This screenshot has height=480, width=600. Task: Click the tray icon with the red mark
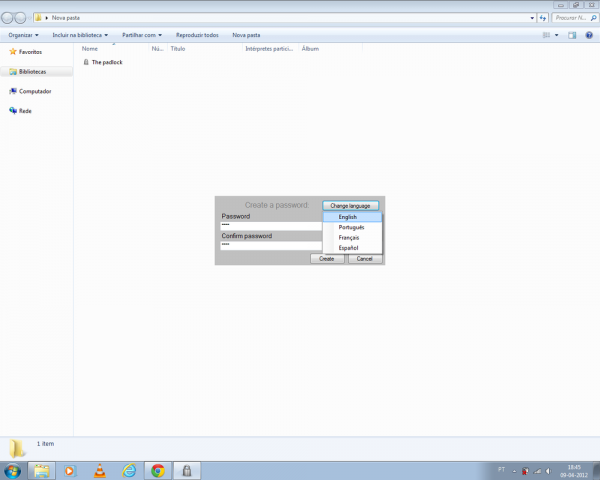point(525,471)
